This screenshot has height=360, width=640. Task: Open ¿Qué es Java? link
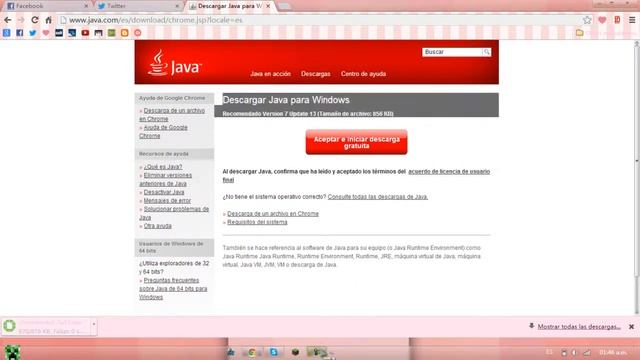click(x=163, y=167)
